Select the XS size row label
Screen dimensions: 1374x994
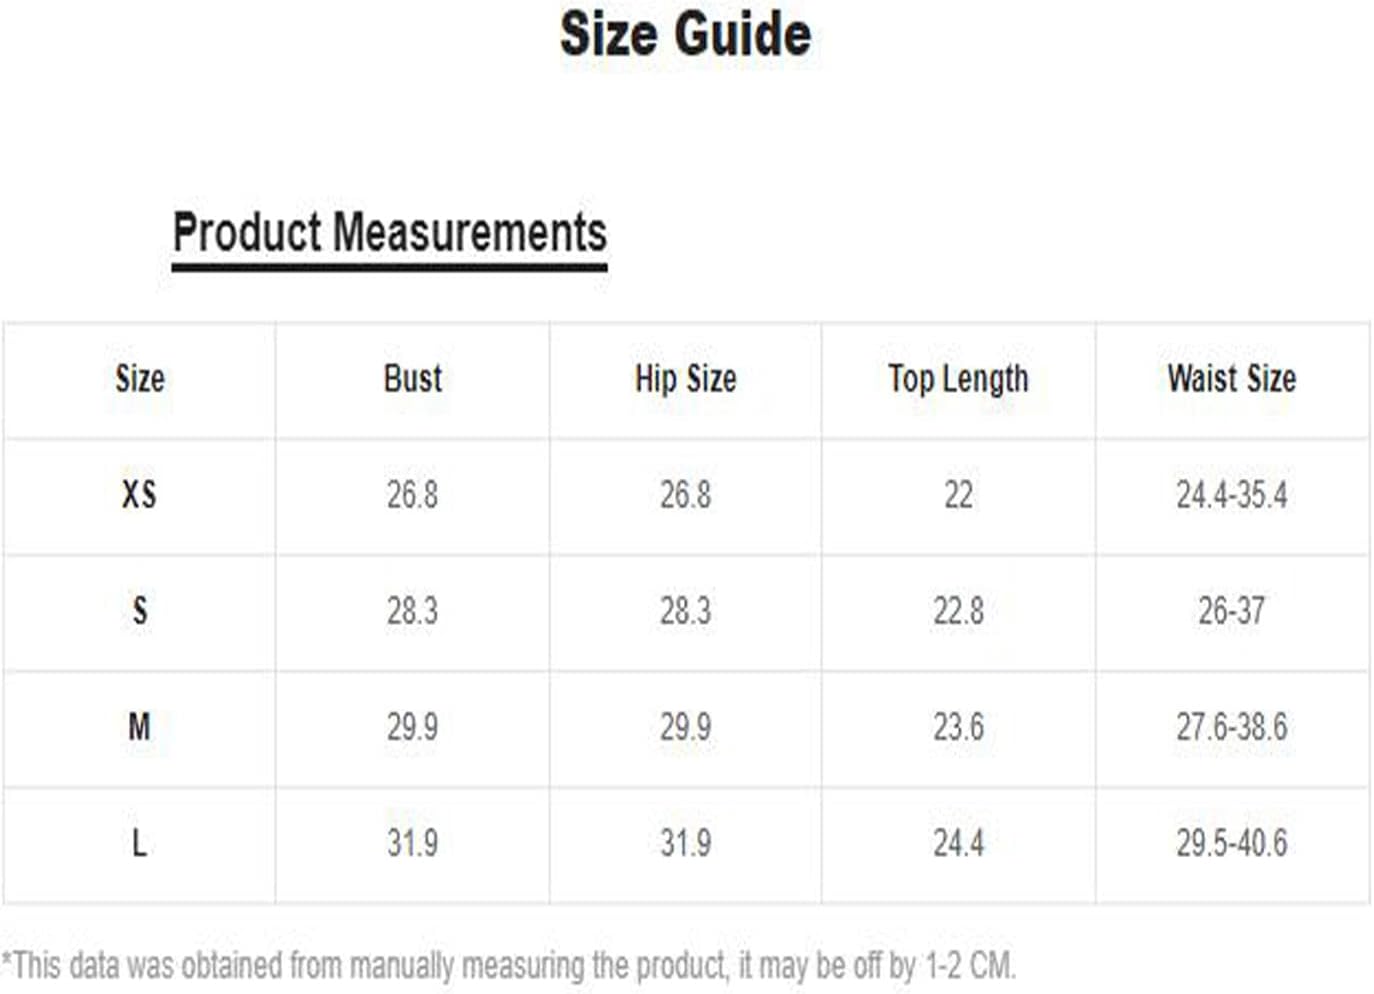(x=139, y=494)
